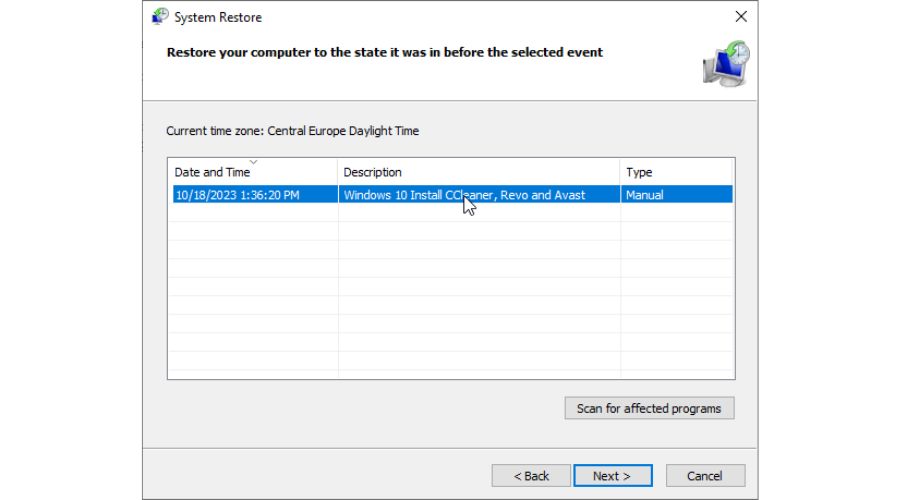The height and width of the screenshot is (500, 900).
Task: Select the 10/18/2023 1:36:20 PM restore point
Action: (x=237, y=195)
